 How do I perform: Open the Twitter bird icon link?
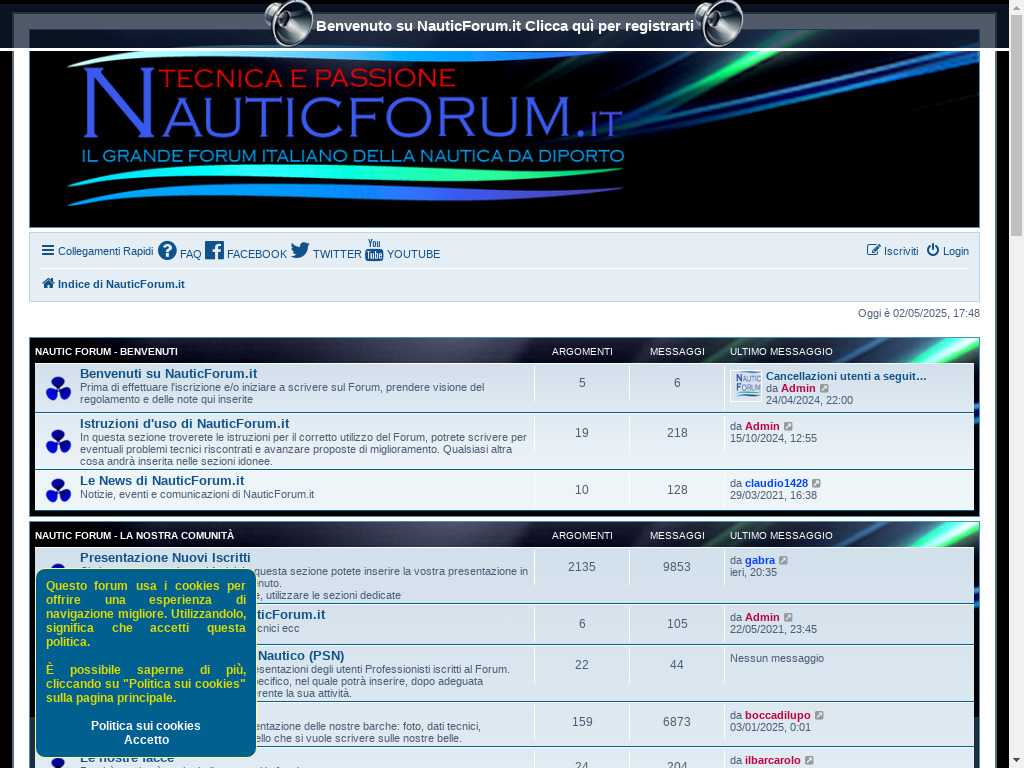pos(300,250)
